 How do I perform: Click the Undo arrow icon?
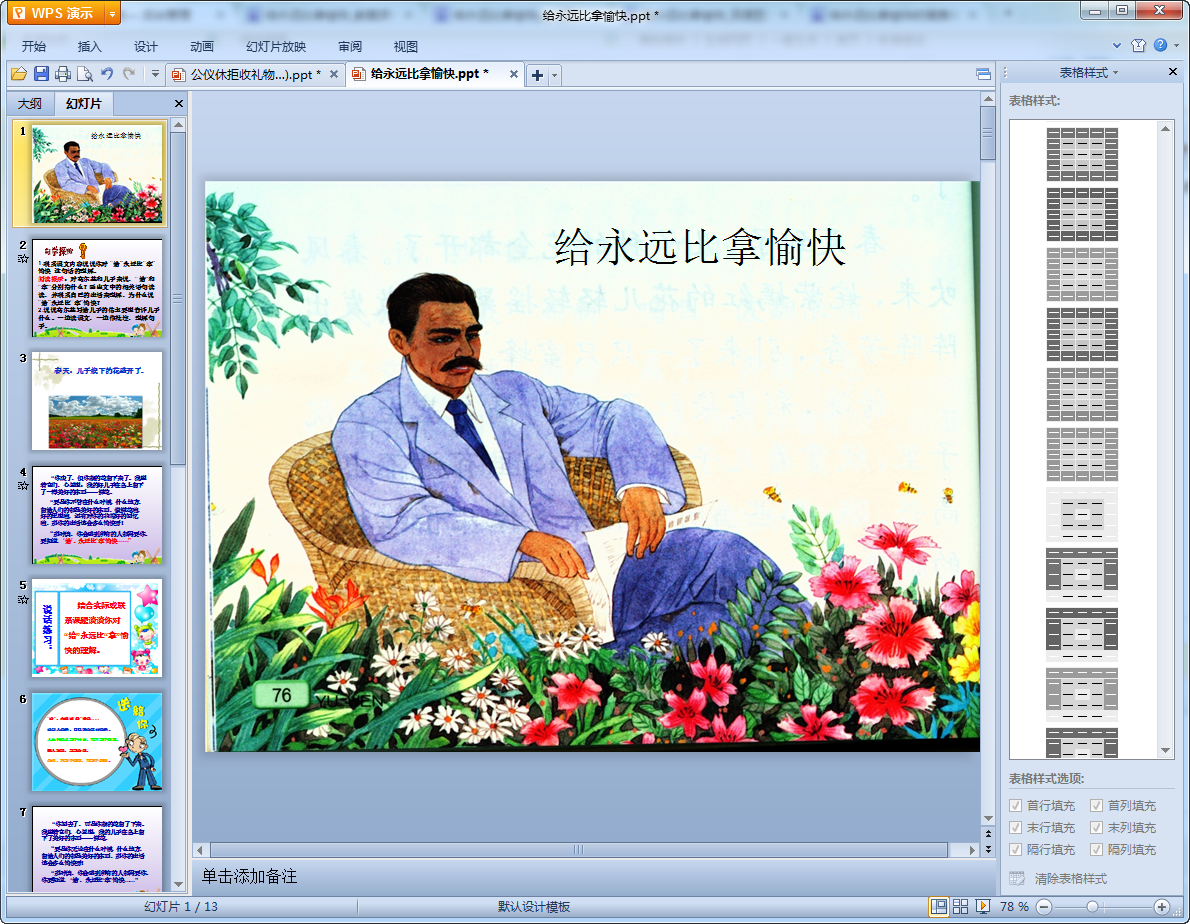coord(107,74)
